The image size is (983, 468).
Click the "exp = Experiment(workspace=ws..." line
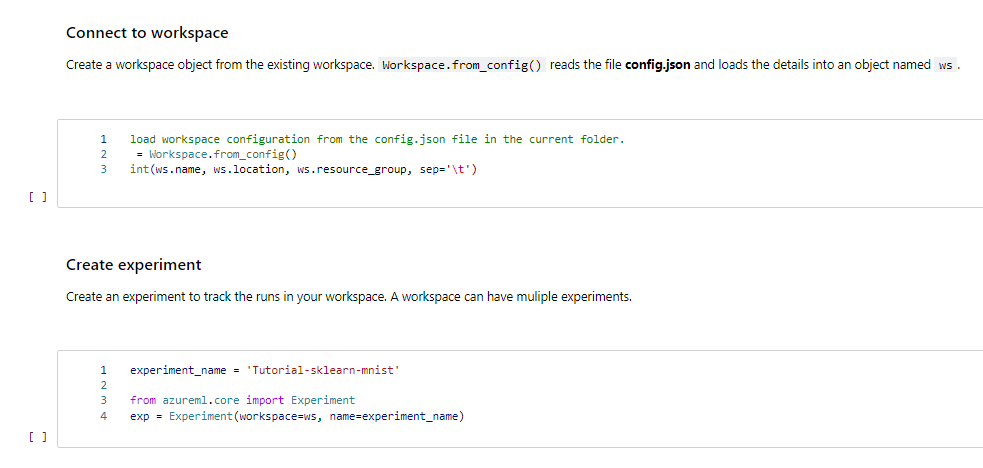pos(297,415)
